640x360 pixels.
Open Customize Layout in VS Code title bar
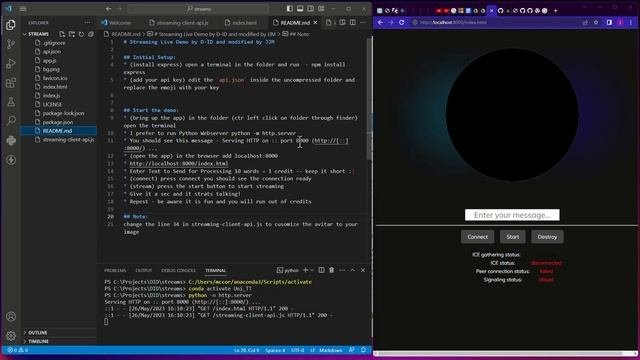tap(321, 9)
